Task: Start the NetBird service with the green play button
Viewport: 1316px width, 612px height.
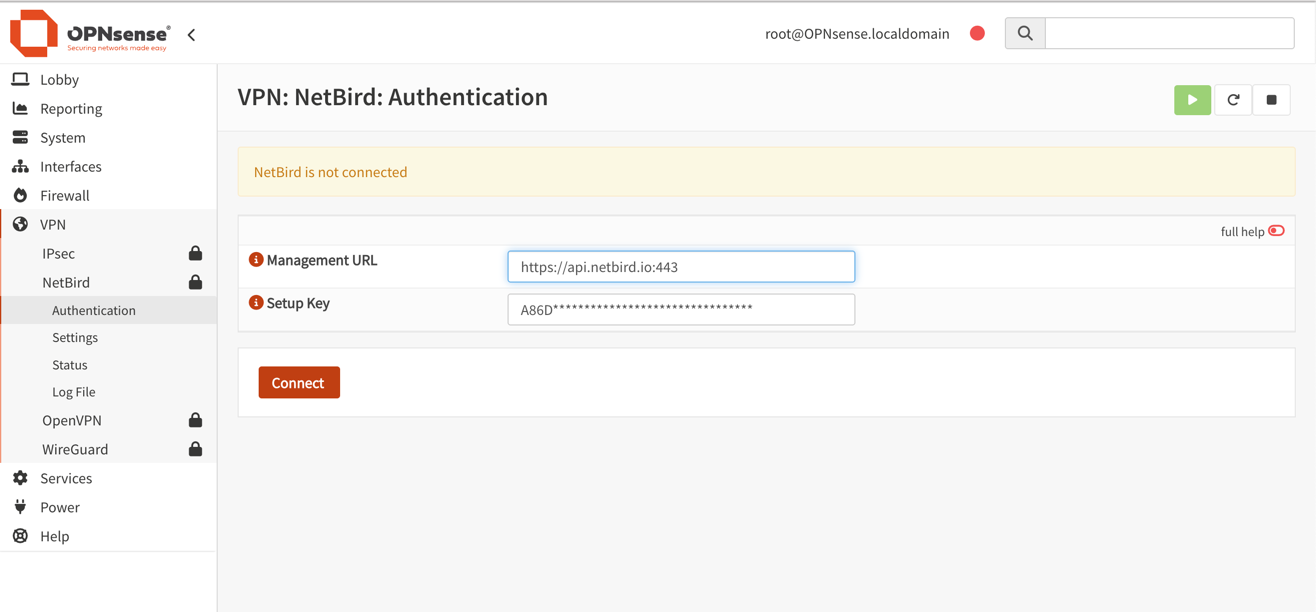Action: (1192, 99)
